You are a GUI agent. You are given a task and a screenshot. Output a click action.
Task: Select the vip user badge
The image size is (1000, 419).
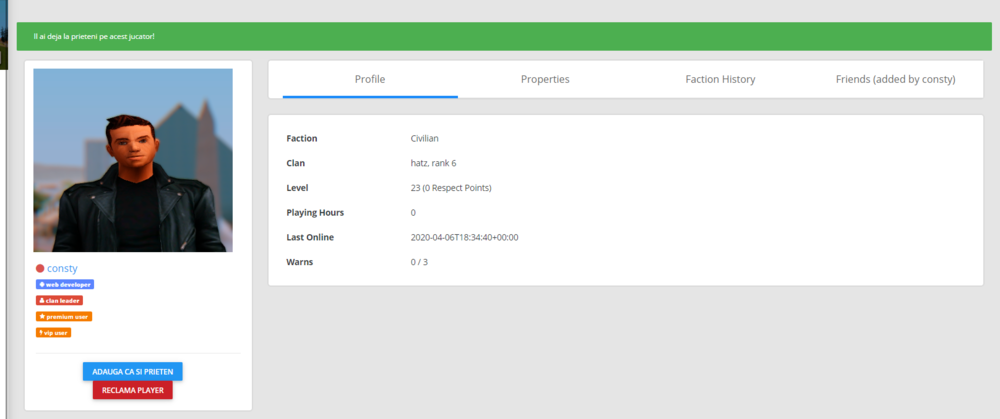pos(53,332)
